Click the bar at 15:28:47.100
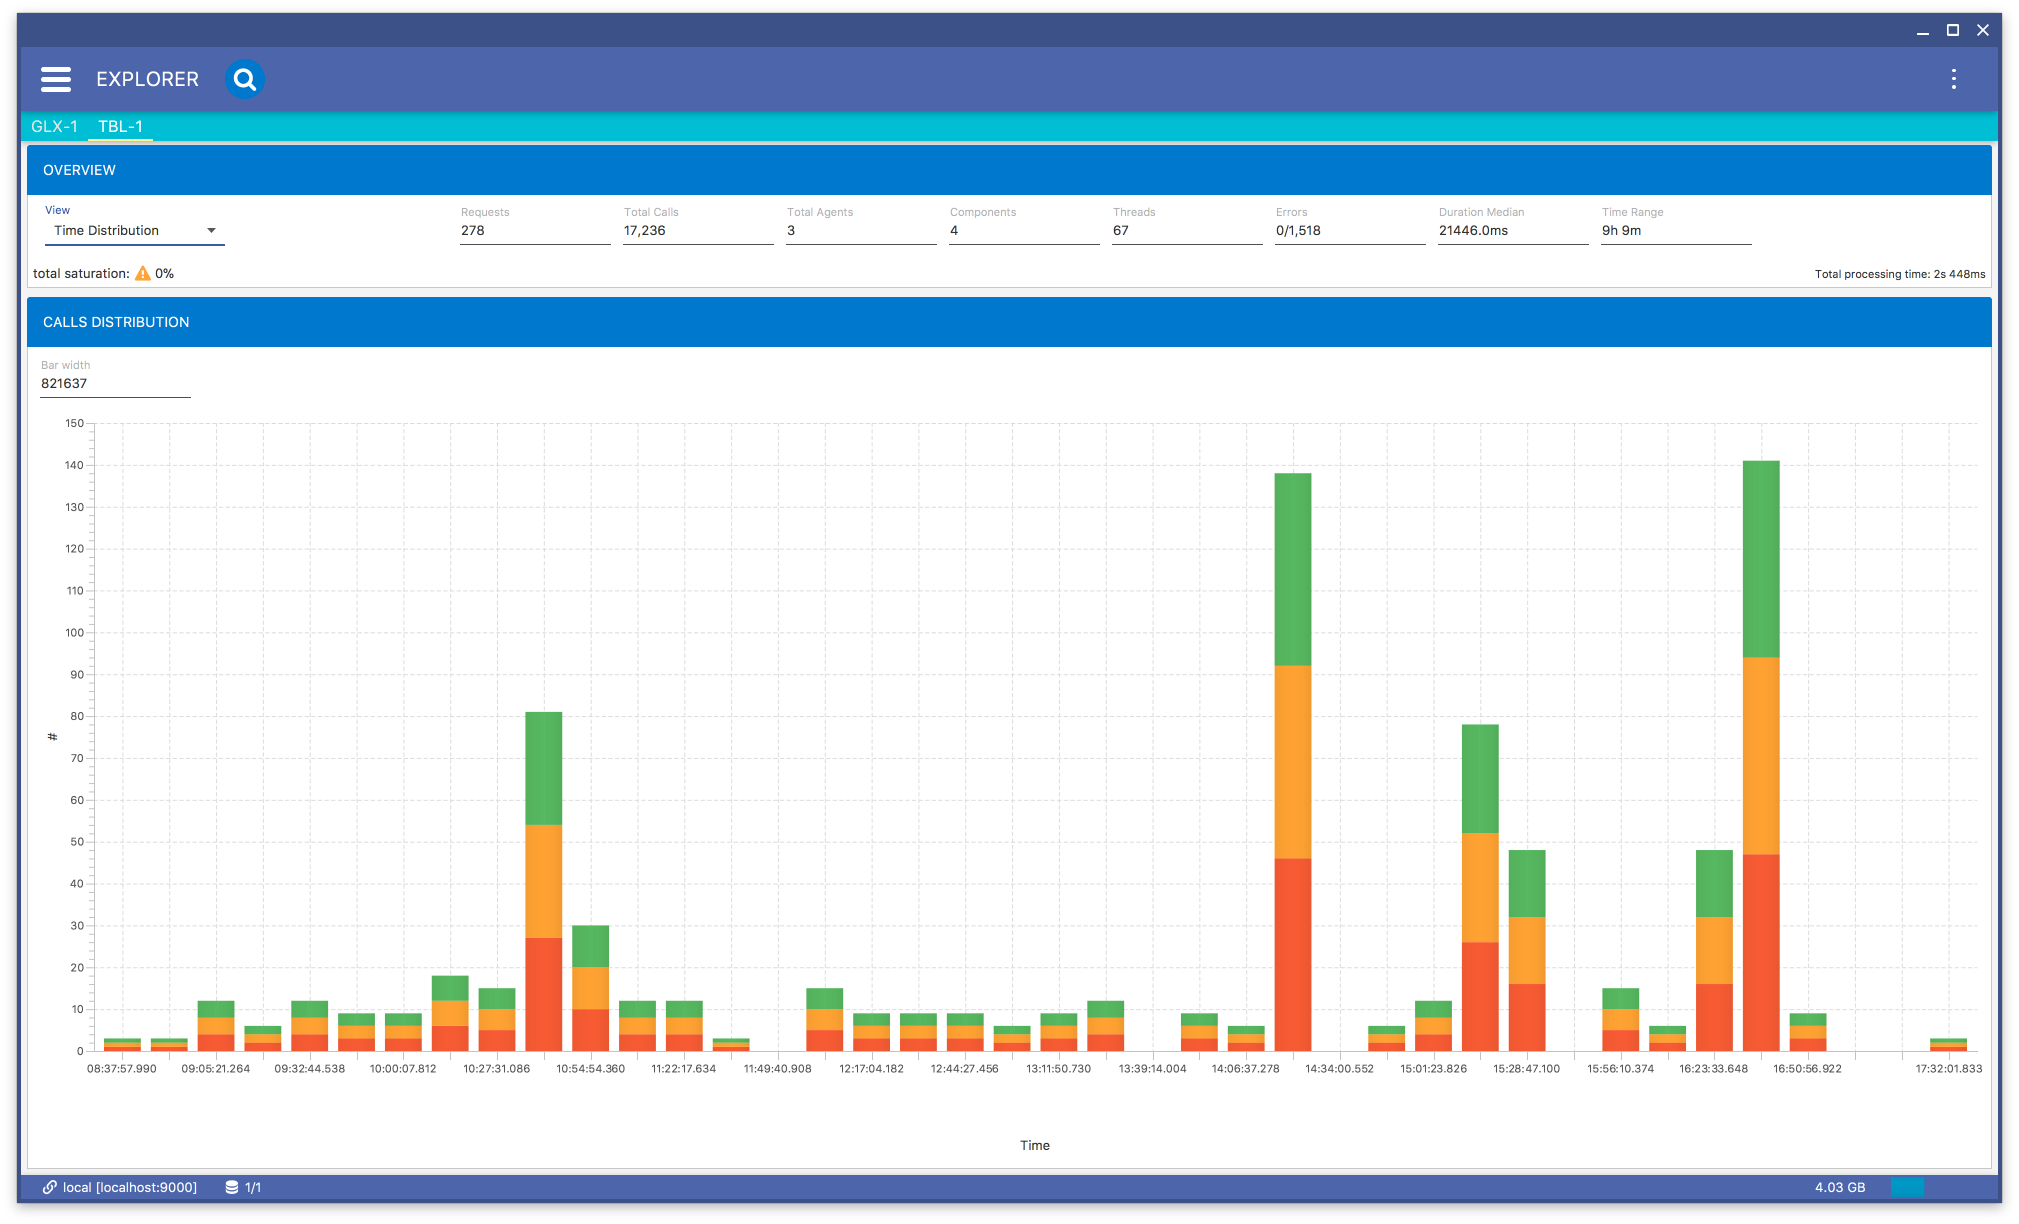This screenshot has width=2019, height=1224. point(1527,950)
